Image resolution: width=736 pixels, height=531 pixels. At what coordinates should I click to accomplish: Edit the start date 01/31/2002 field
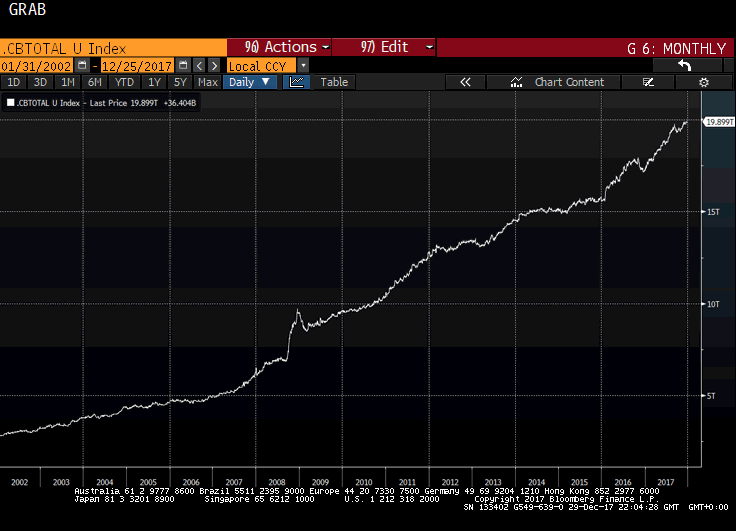click(37, 65)
